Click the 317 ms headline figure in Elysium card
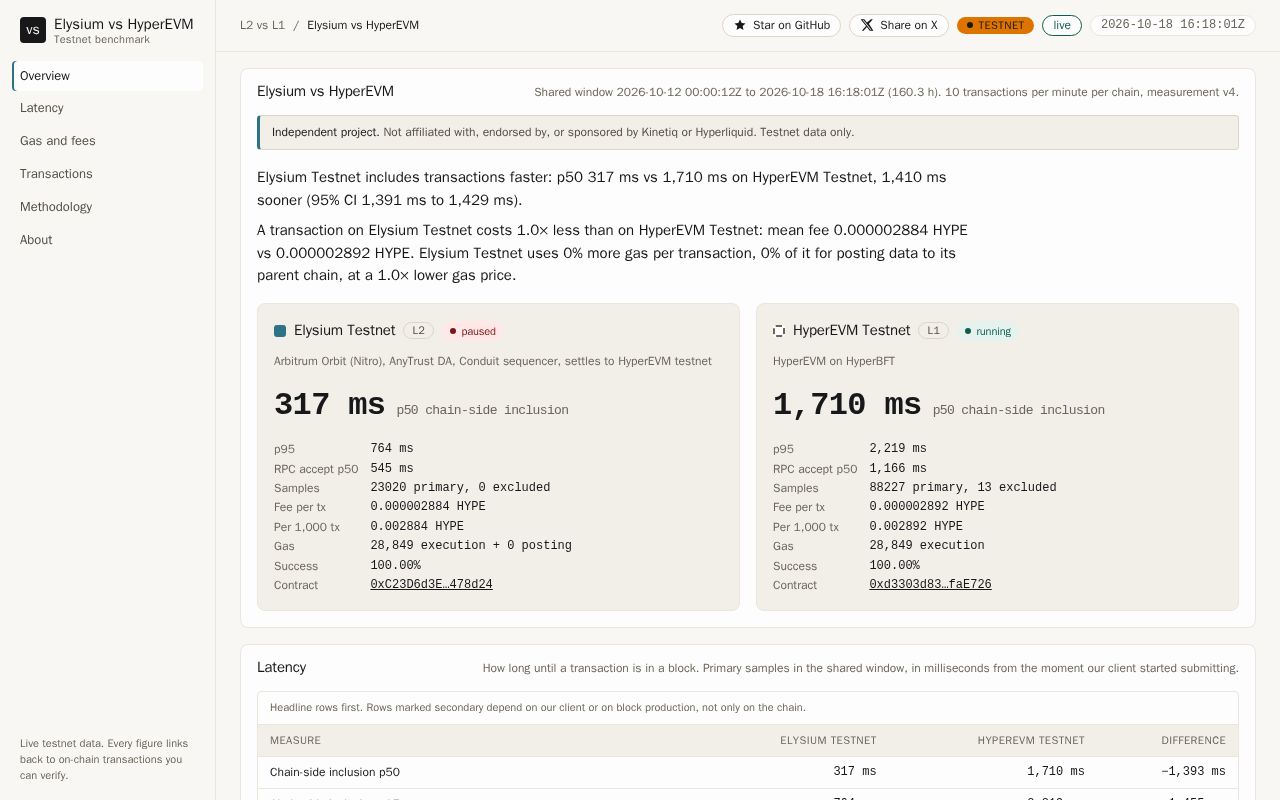This screenshot has width=1280, height=800. tap(329, 405)
